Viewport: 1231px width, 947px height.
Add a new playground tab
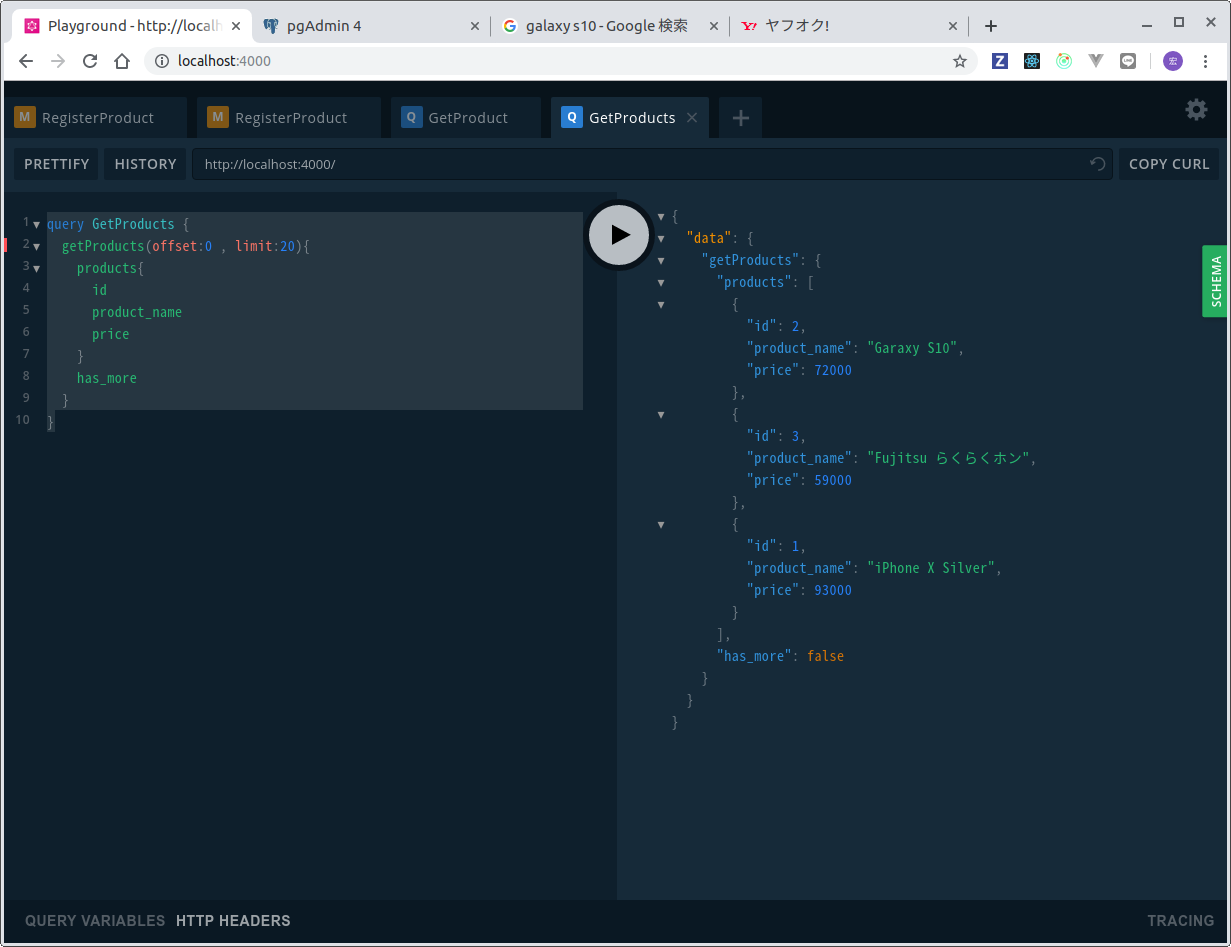740,118
